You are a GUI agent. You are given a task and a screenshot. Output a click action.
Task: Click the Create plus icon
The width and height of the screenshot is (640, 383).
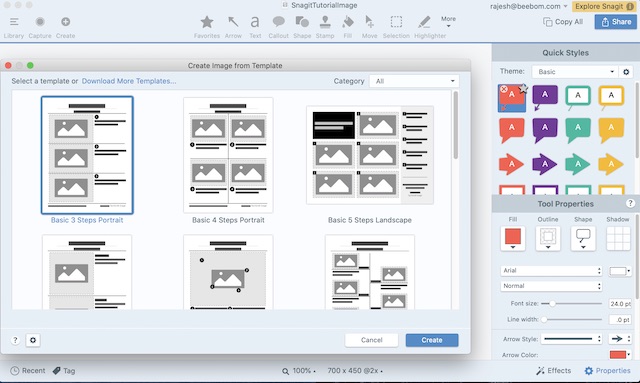[65, 22]
